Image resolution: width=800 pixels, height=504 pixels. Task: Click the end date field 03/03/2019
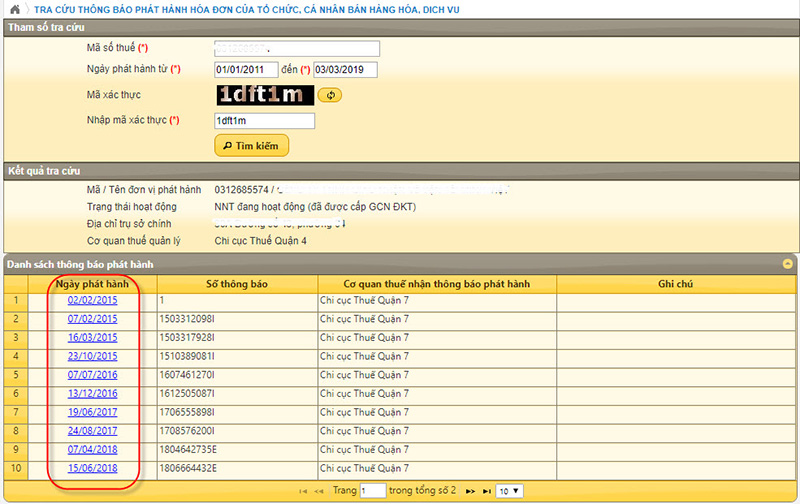click(345, 70)
